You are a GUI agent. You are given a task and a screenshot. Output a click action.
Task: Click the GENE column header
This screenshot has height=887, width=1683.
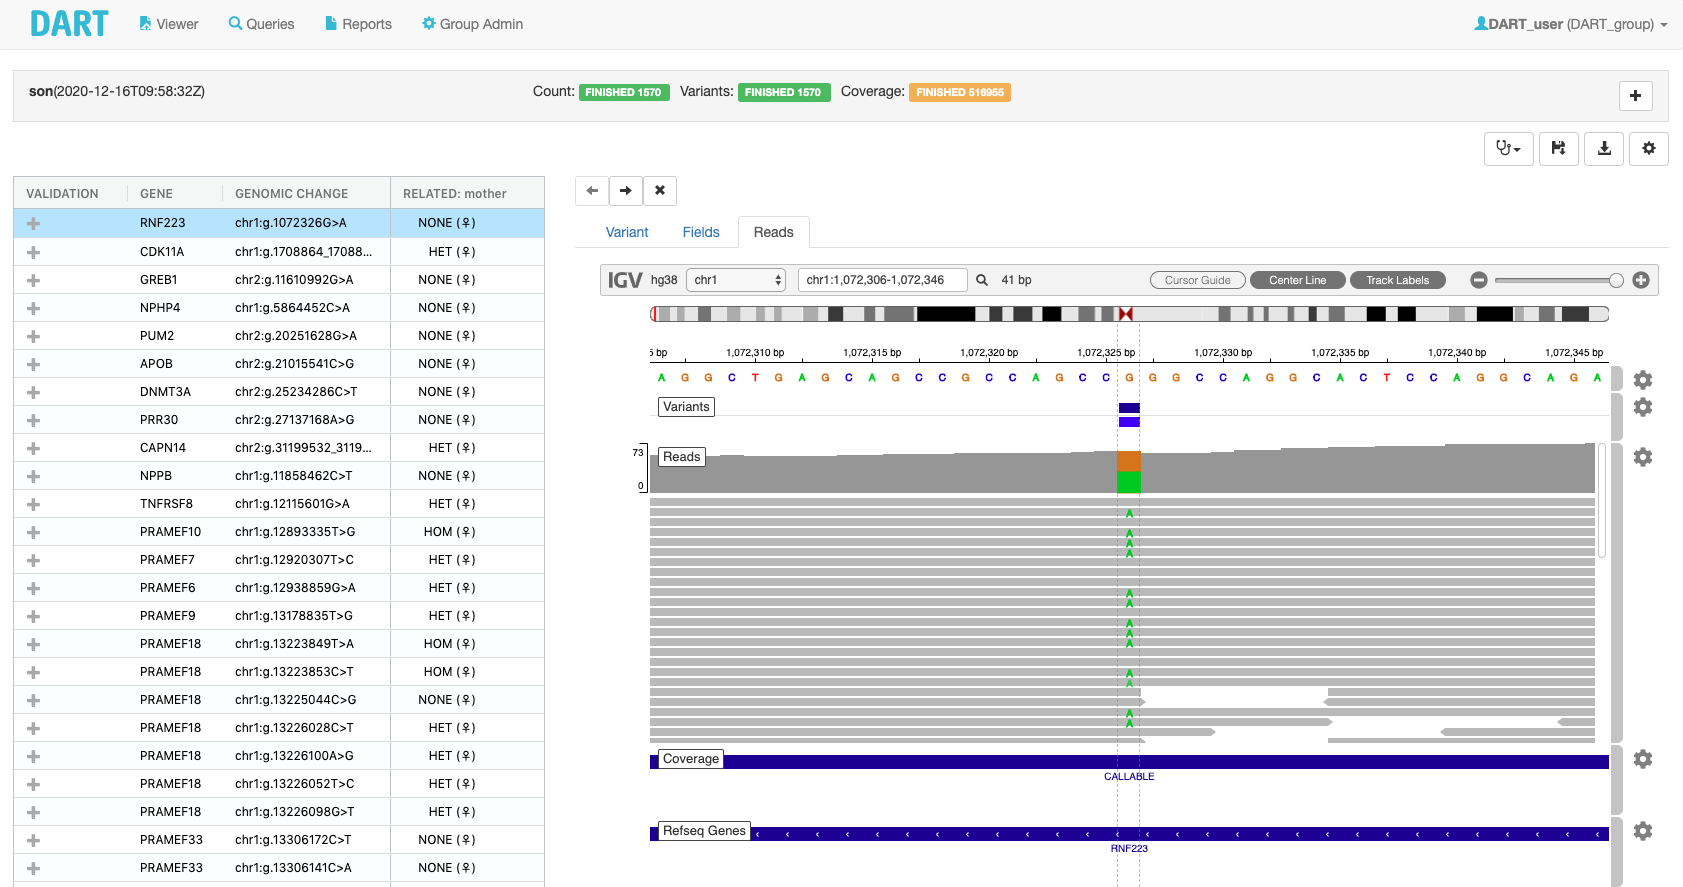[156, 194]
